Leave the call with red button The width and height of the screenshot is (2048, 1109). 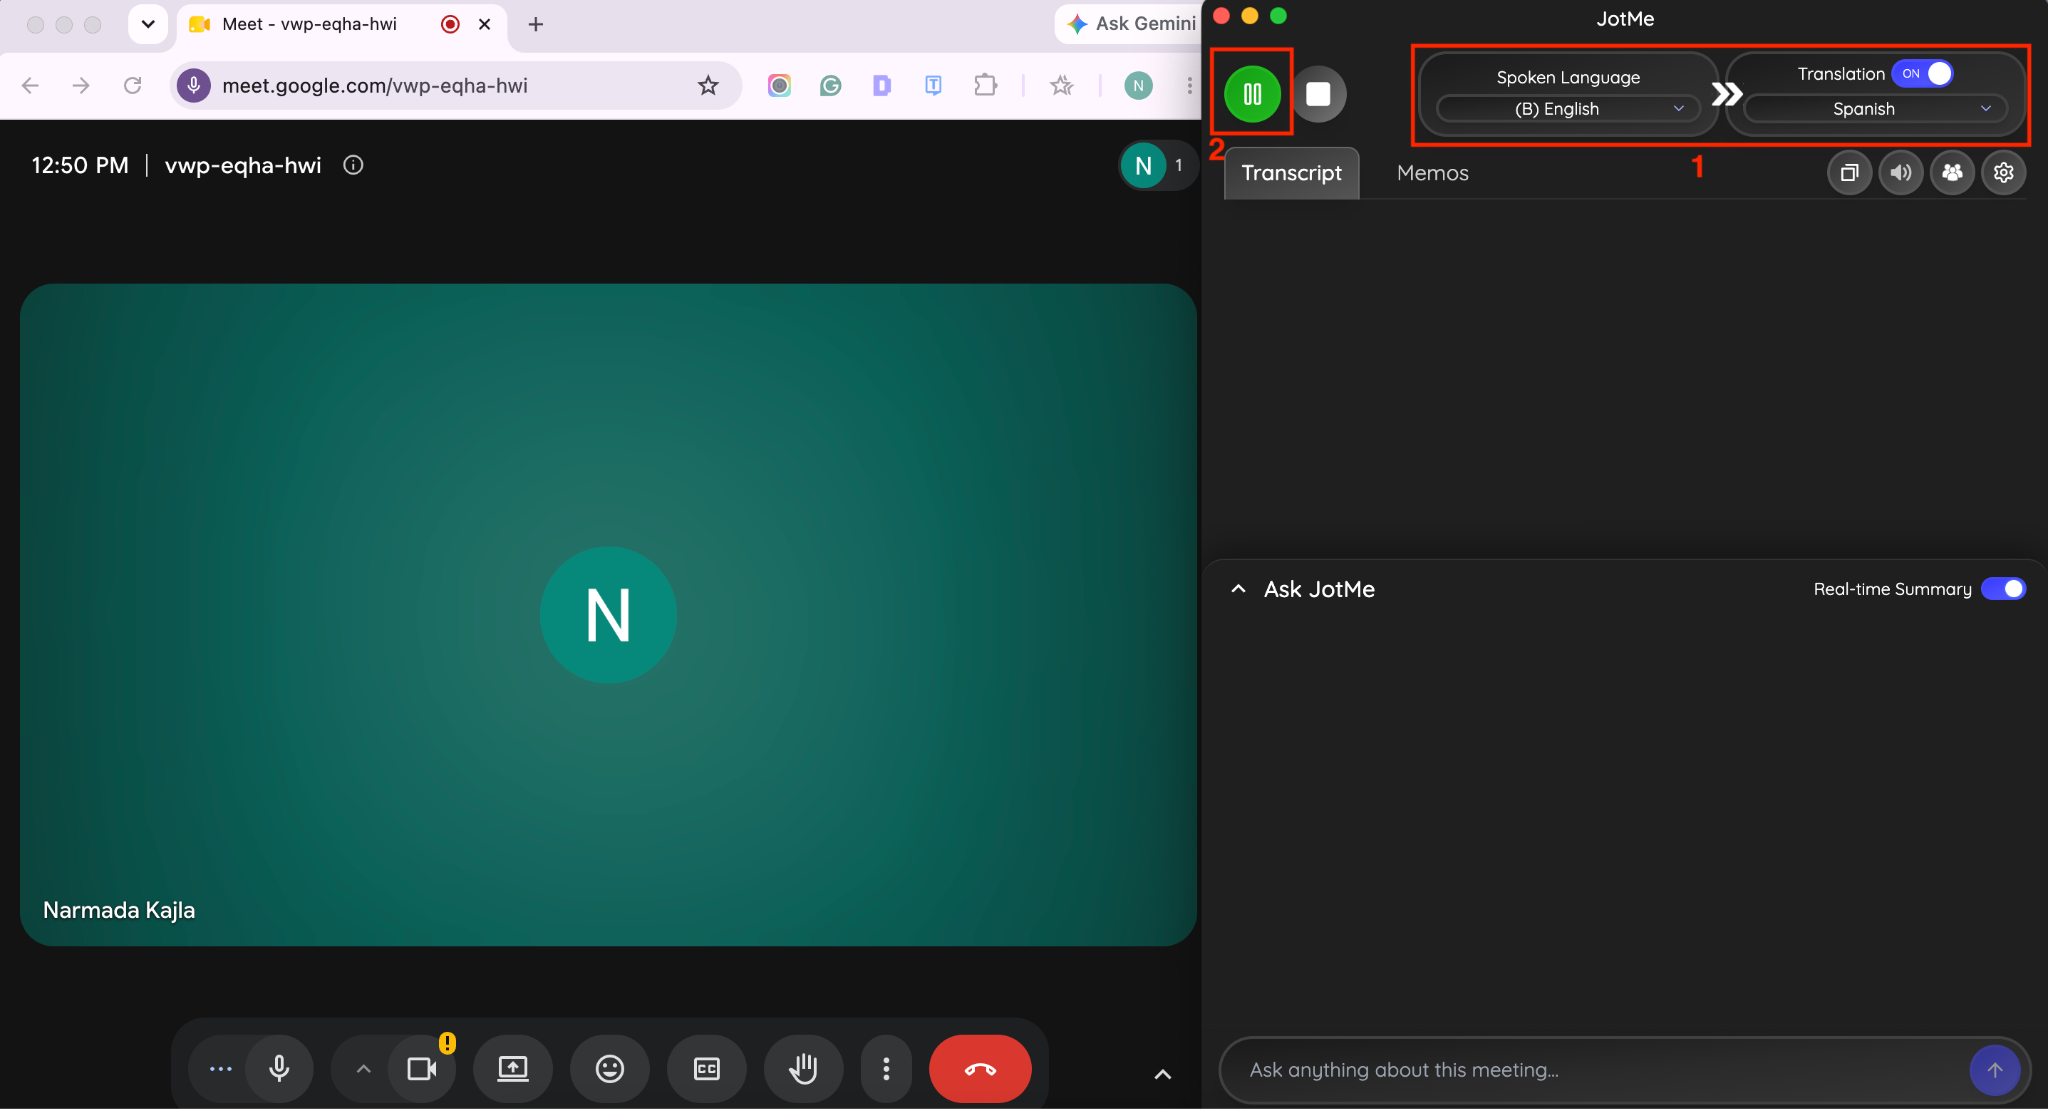[x=980, y=1069]
